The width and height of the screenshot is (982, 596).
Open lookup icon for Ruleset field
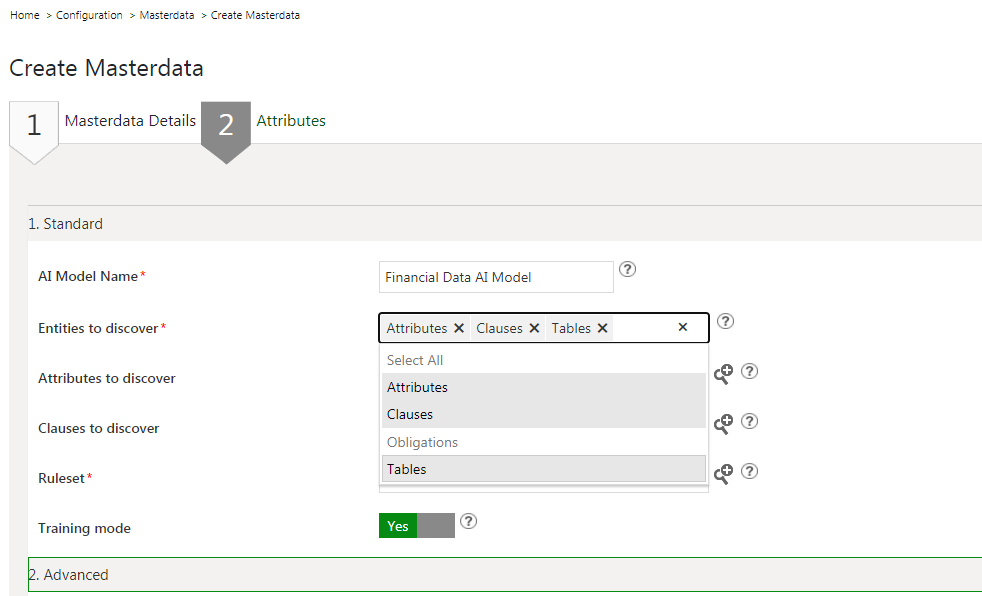(x=723, y=473)
